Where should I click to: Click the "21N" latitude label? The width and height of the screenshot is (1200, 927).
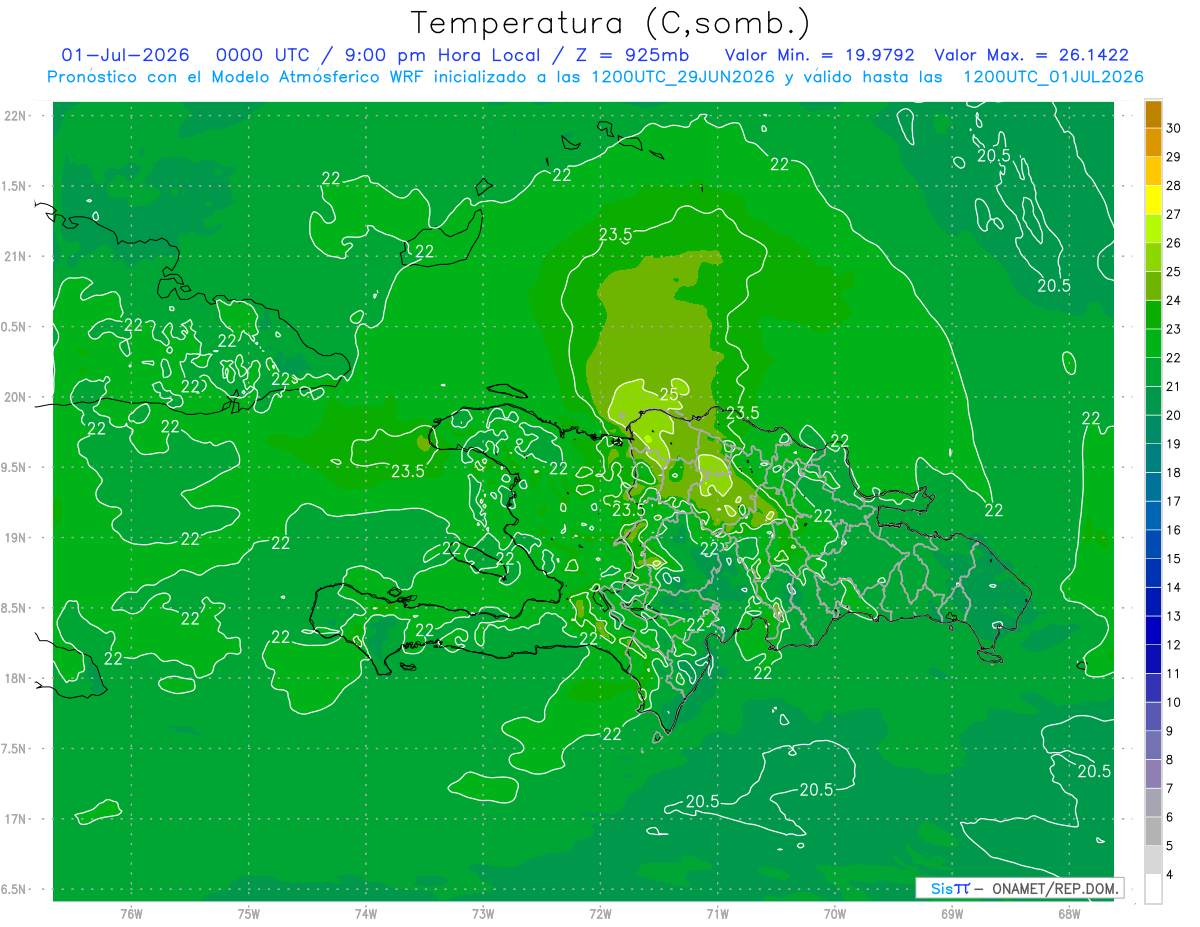14,257
